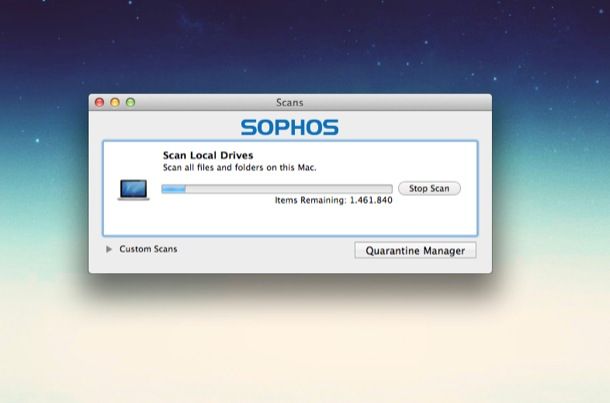Click the blue filled portion of progress bar

coord(174,188)
